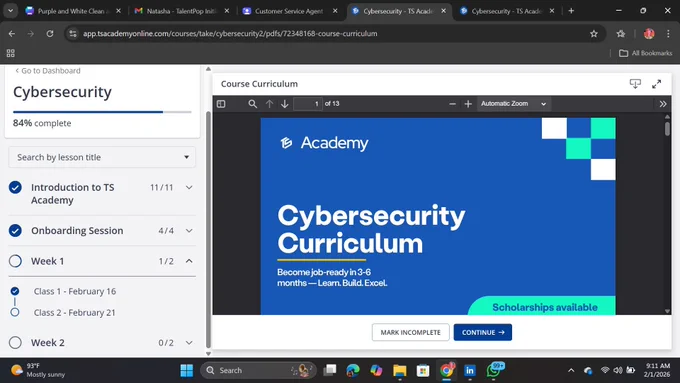680x383 pixels.
Task: Close the Purple and White Clean tab
Action: tap(118, 11)
